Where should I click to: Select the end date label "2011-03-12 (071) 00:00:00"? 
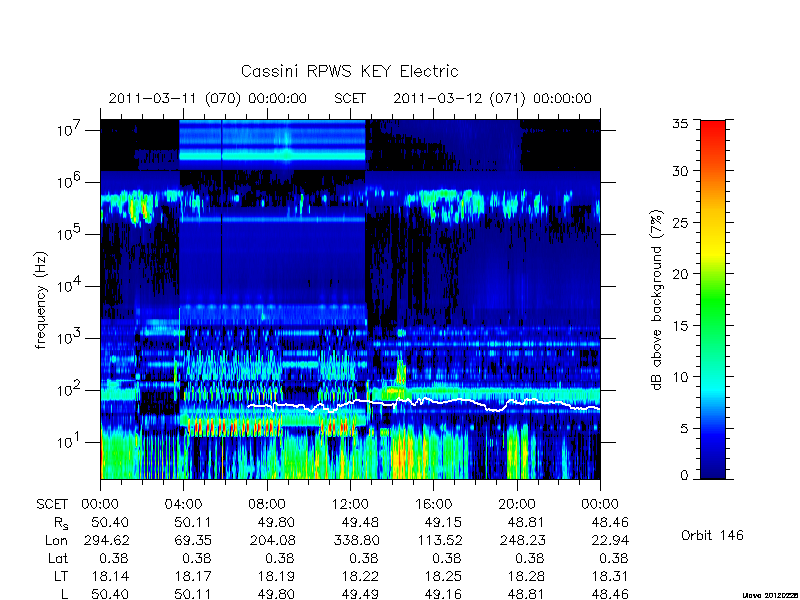492,98
